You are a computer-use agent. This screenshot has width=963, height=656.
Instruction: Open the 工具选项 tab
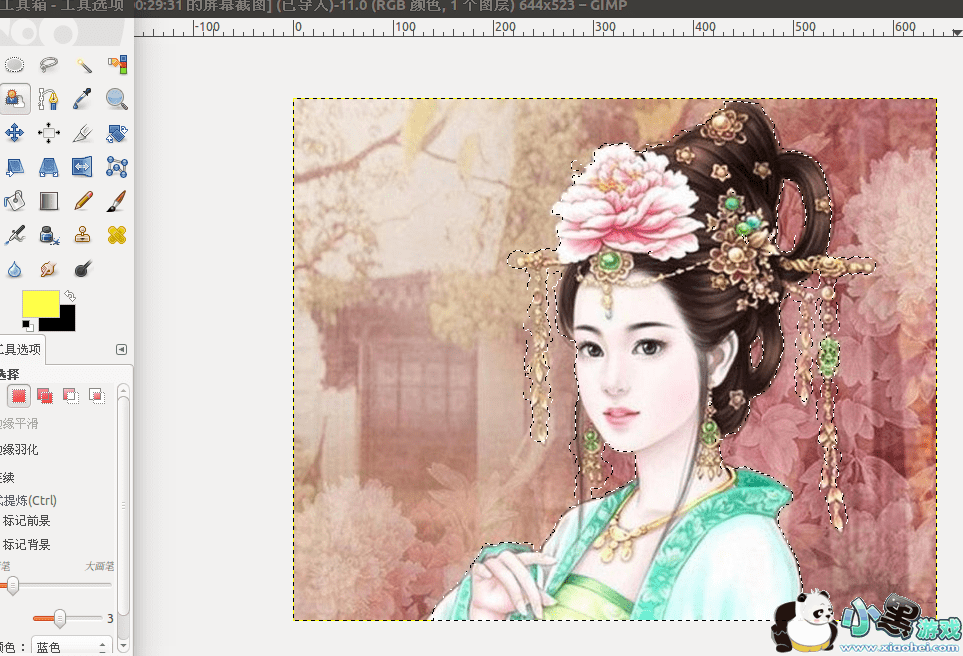pyautogui.click(x=20, y=349)
